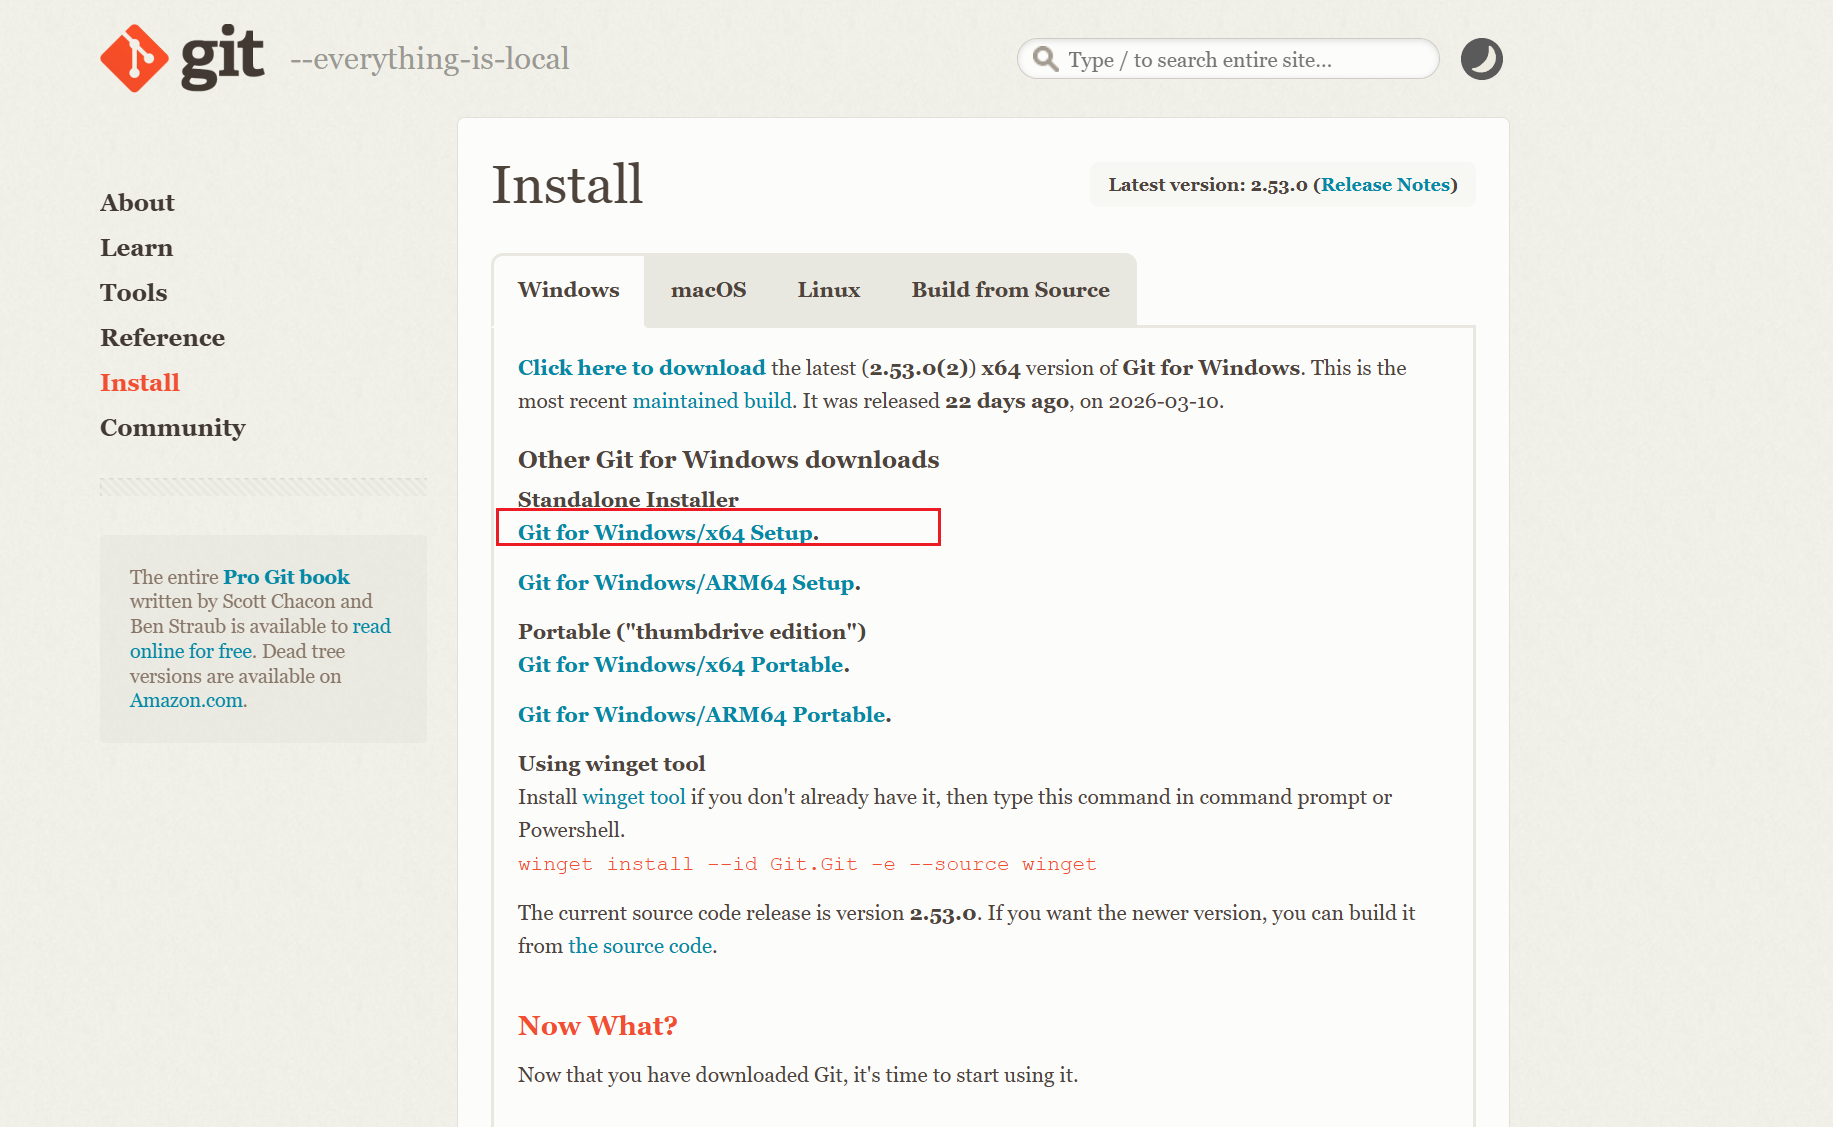Follow the source code link
Viewport: 1833px width, 1127px height.
tap(640, 946)
